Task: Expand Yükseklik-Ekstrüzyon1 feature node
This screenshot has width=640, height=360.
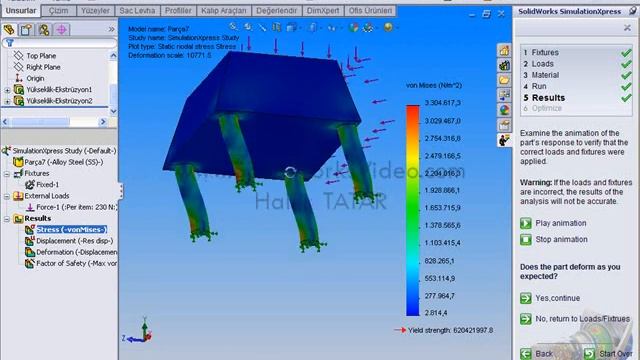Action: click(x=7, y=90)
